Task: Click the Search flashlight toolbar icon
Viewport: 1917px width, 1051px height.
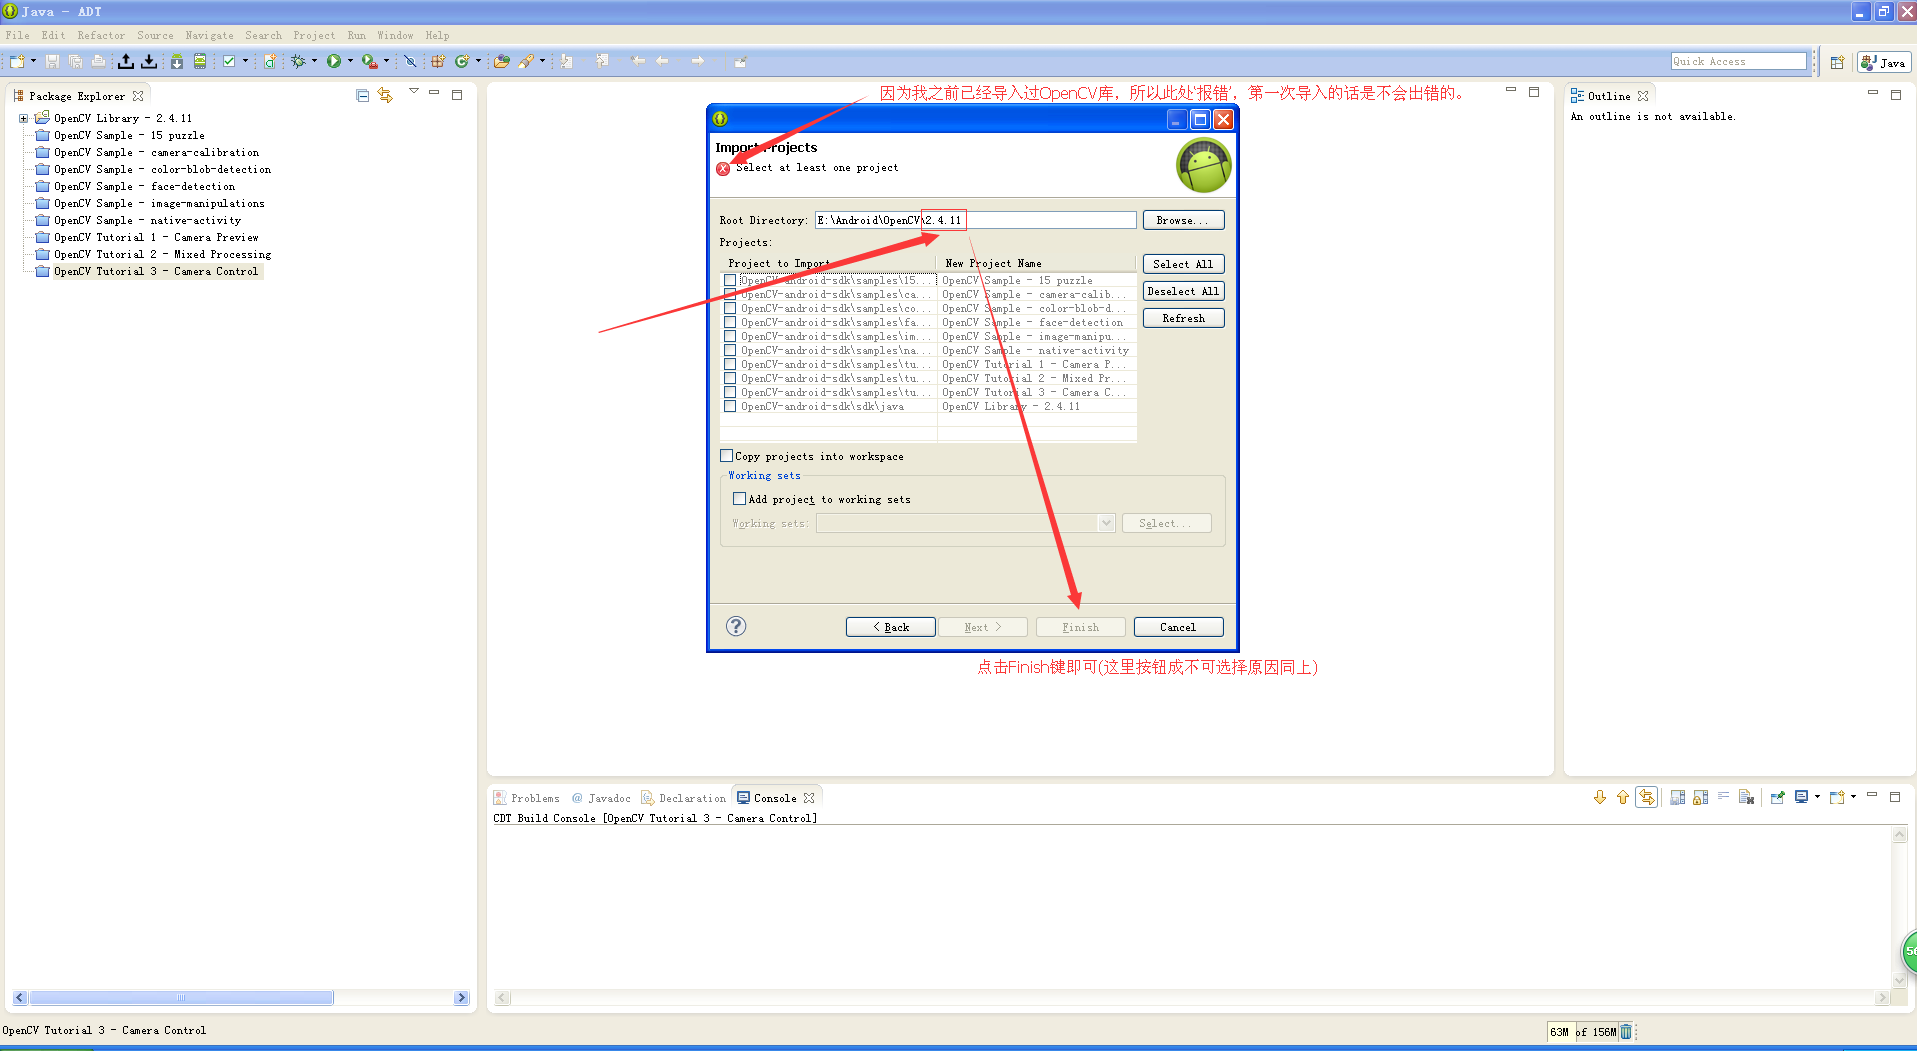Action: tap(526, 61)
